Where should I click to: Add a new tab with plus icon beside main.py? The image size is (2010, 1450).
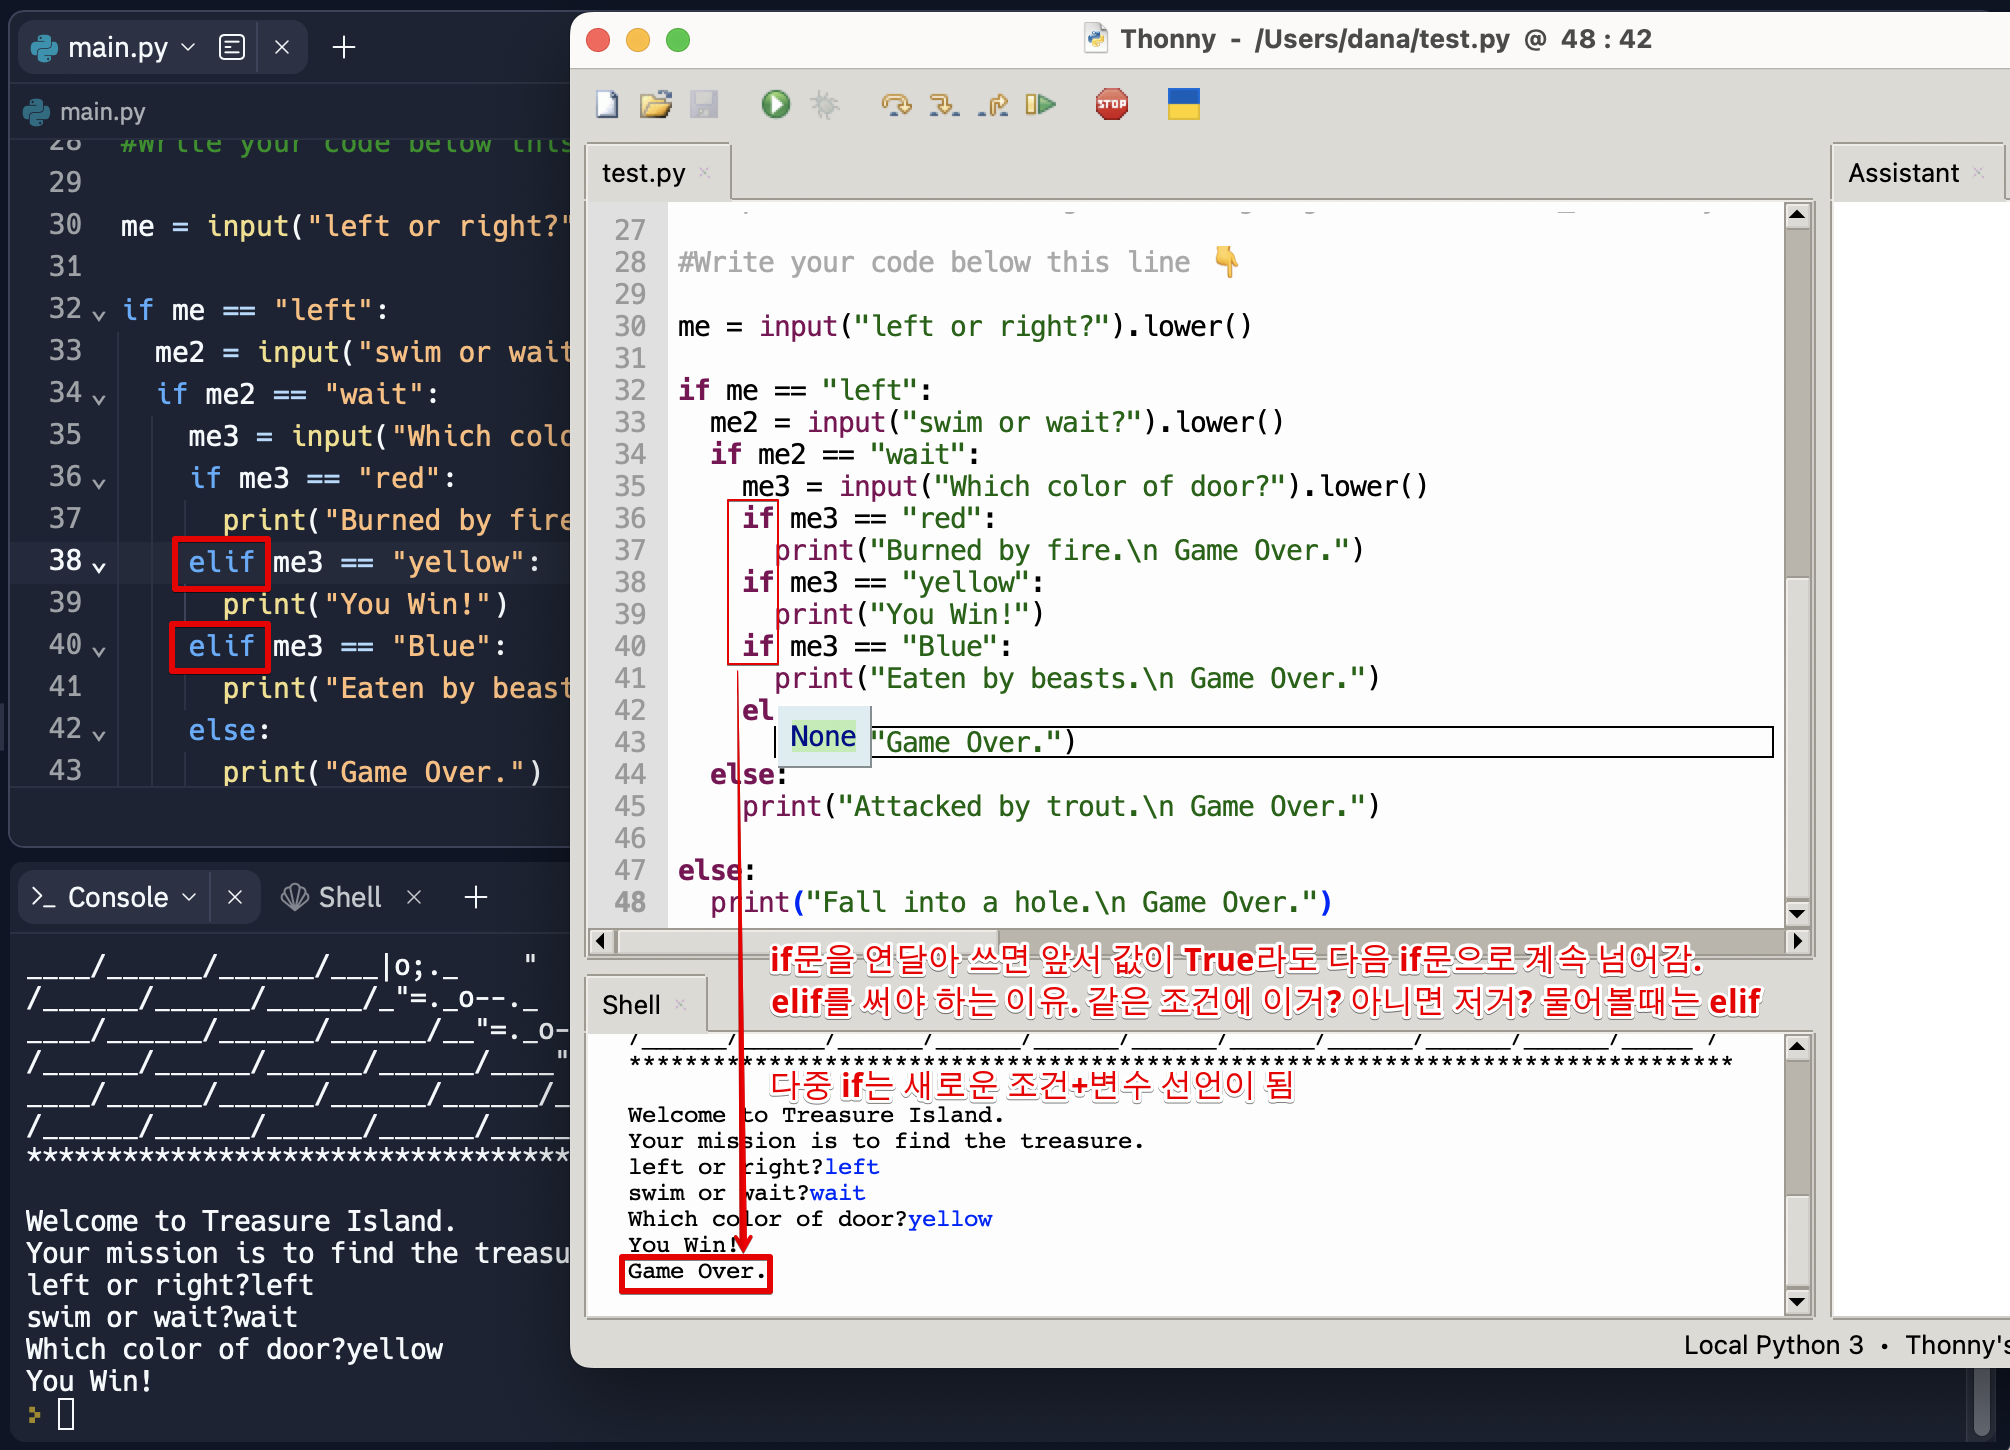(344, 47)
